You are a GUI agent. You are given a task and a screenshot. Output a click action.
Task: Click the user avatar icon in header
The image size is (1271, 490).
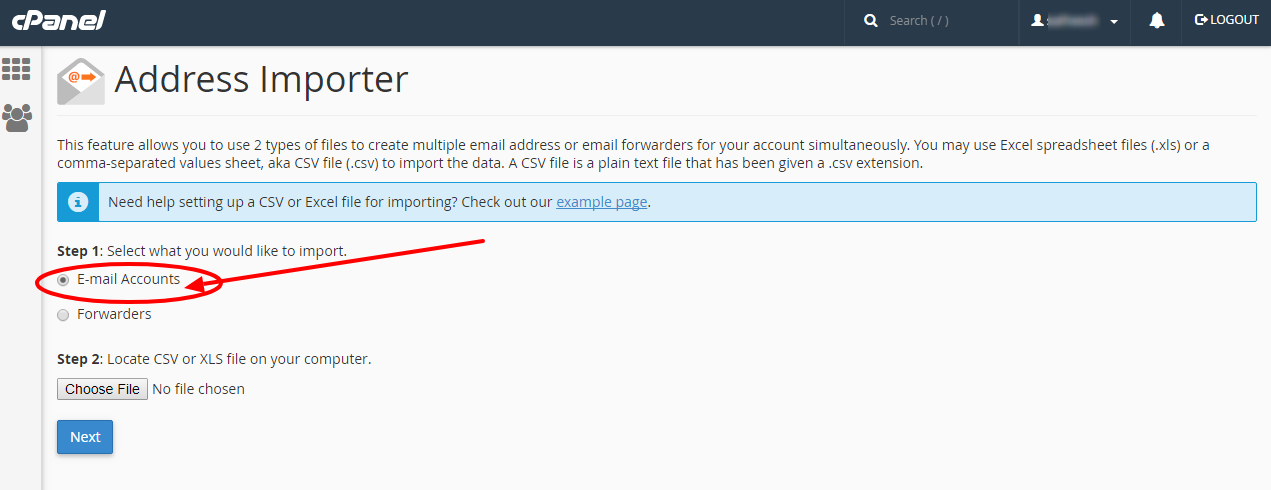coord(1037,20)
